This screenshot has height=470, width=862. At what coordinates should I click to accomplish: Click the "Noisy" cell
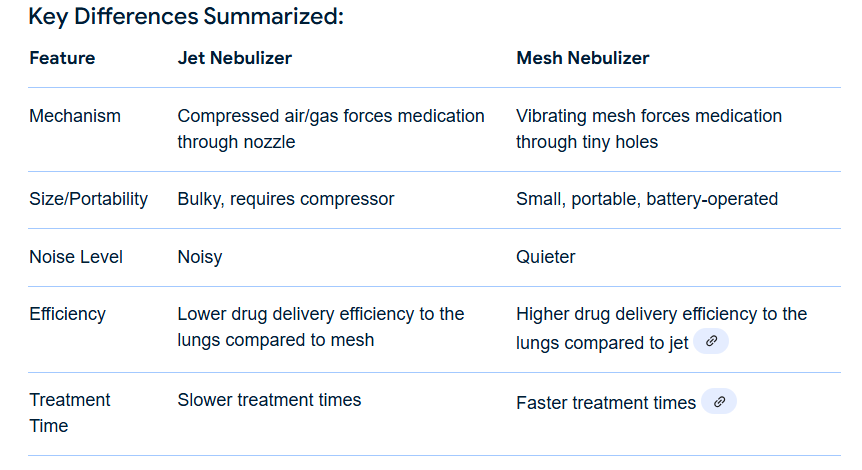[x=200, y=257]
